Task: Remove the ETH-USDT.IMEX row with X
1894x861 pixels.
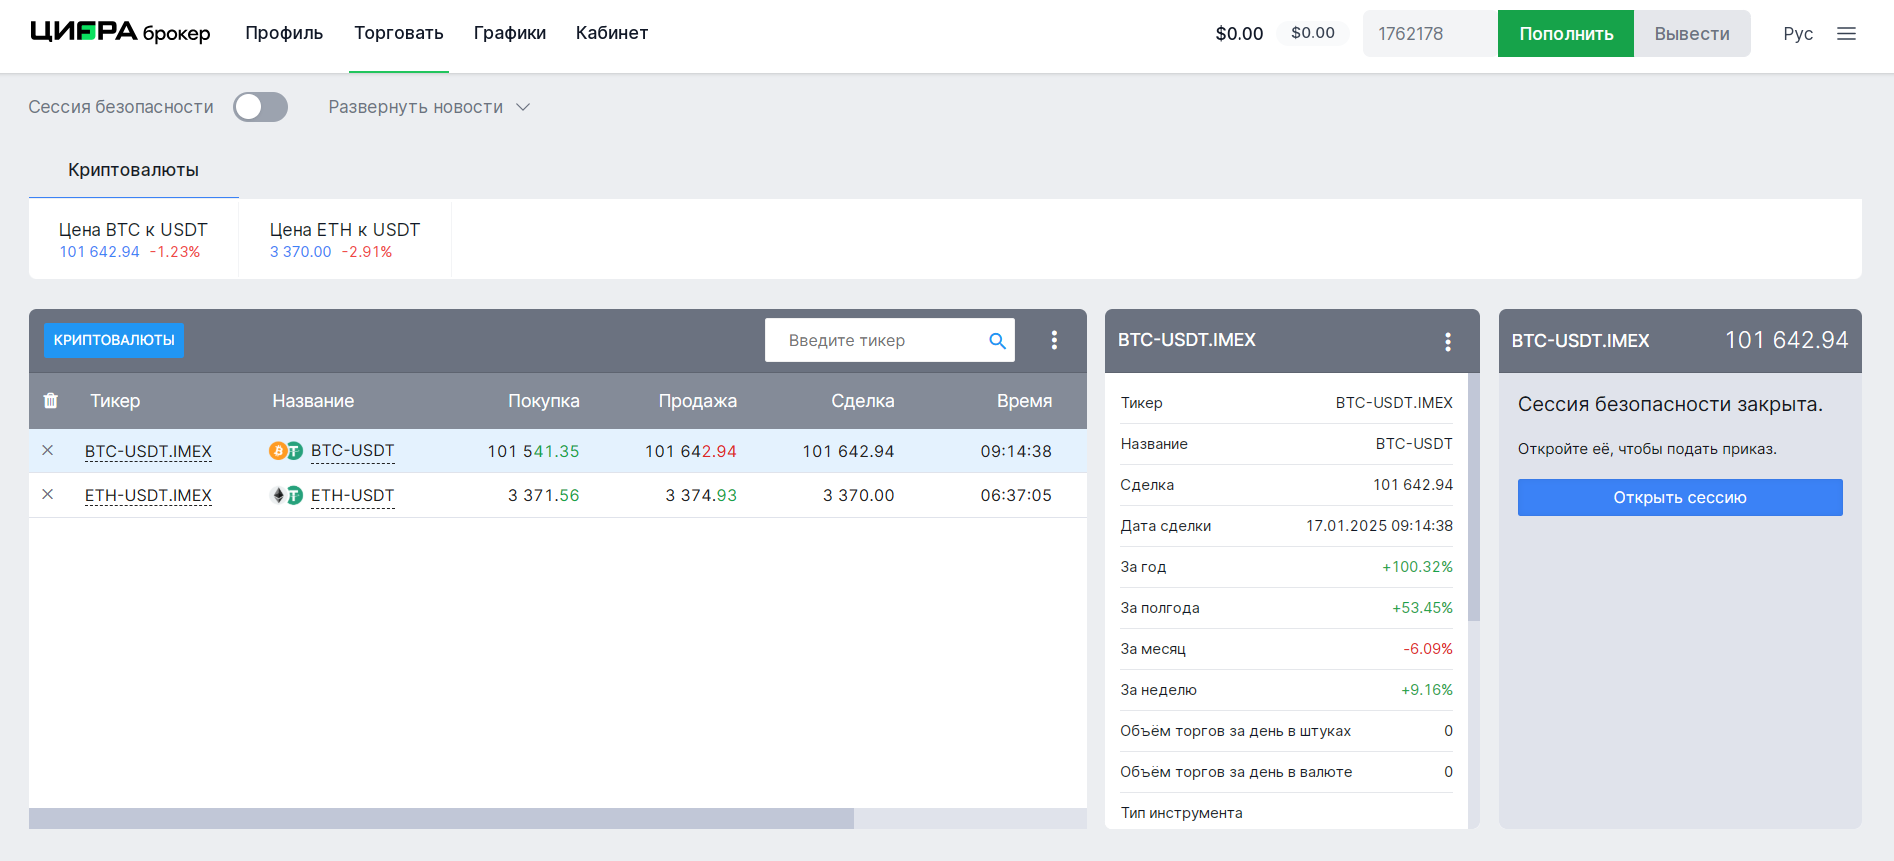Action: click(47, 495)
